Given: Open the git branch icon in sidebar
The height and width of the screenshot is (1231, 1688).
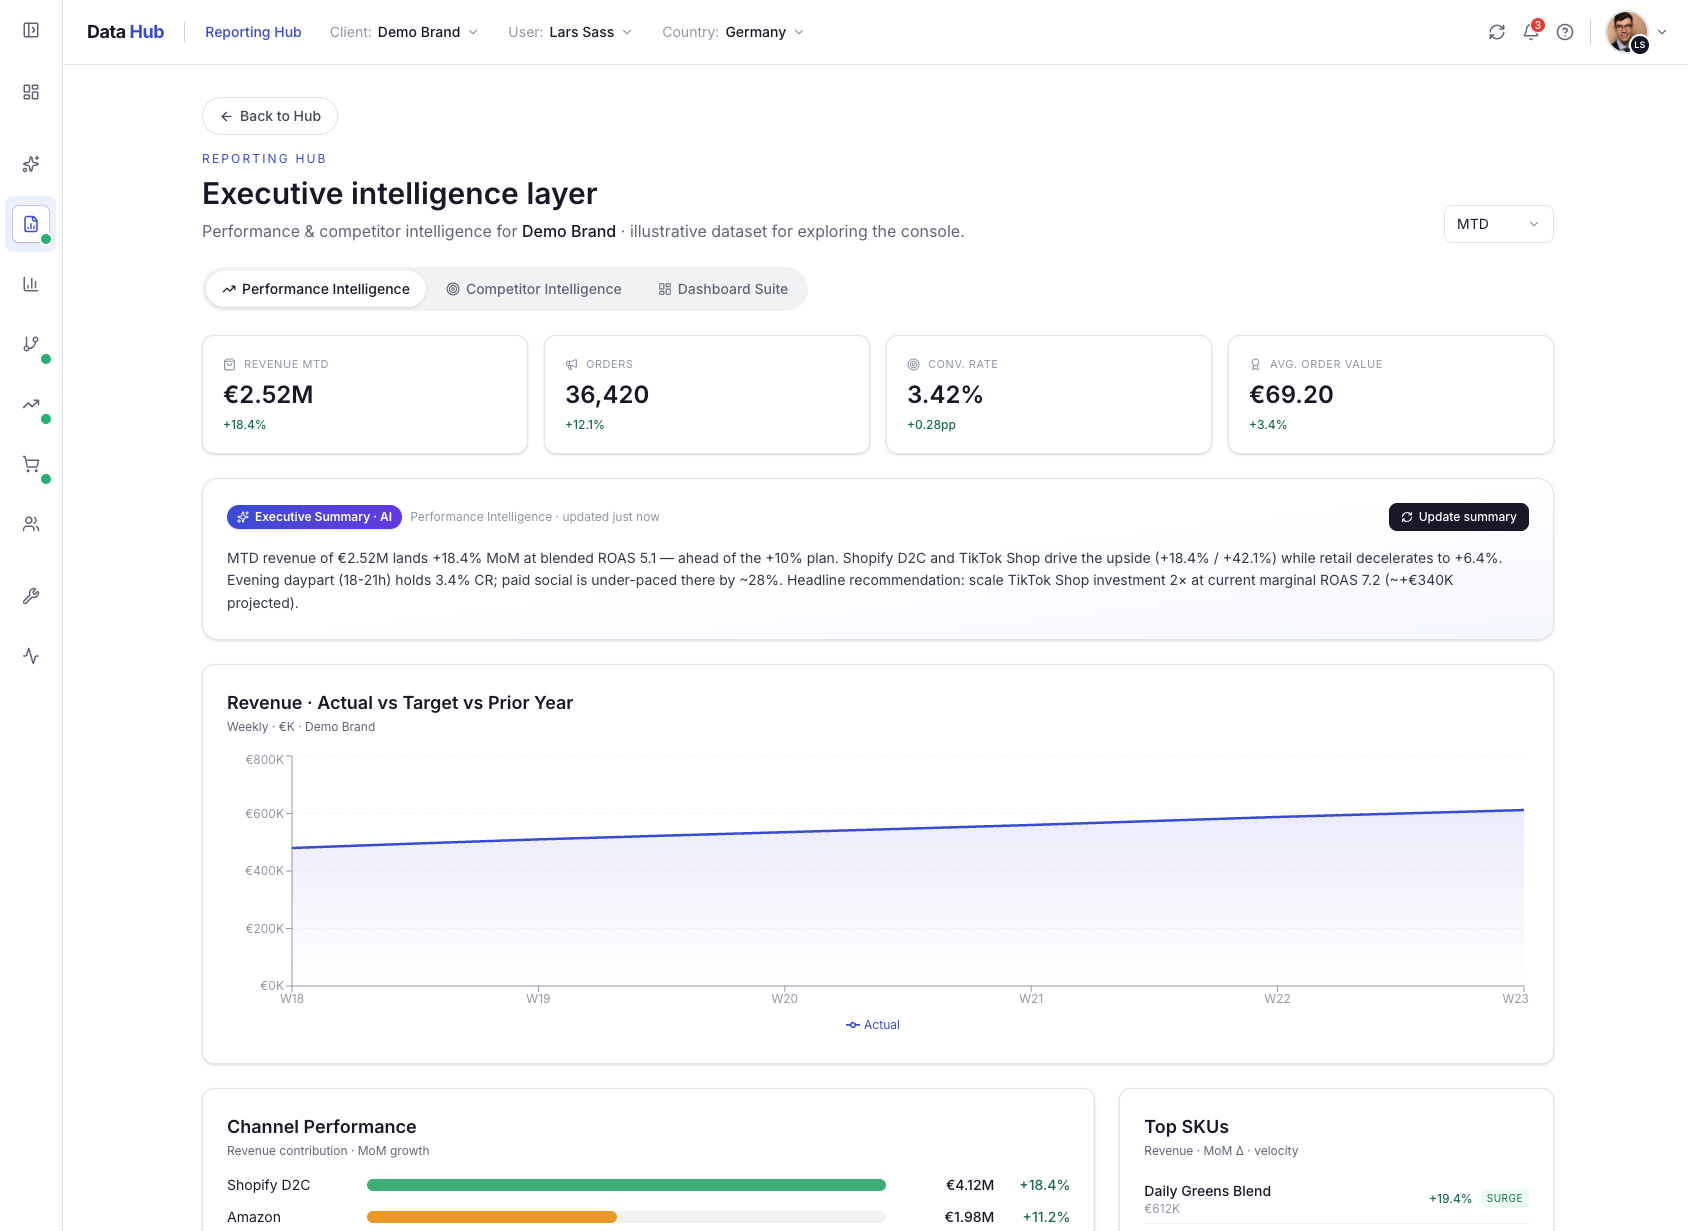Looking at the screenshot, I should [x=31, y=344].
